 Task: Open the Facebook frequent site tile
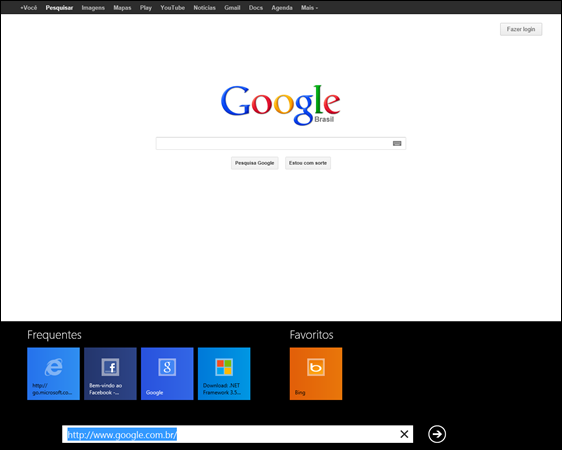tap(110, 373)
